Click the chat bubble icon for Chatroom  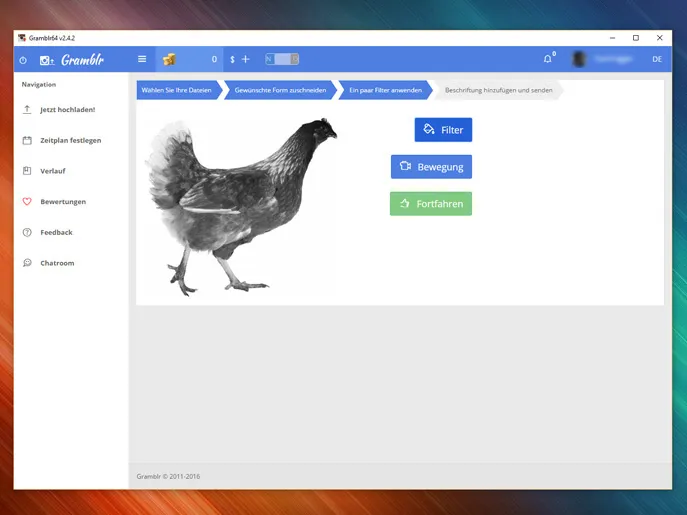[27, 263]
